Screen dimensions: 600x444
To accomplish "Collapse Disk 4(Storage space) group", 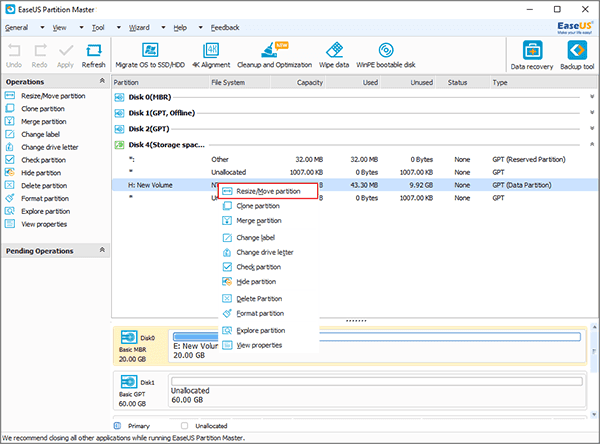I will [x=592, y=144].
